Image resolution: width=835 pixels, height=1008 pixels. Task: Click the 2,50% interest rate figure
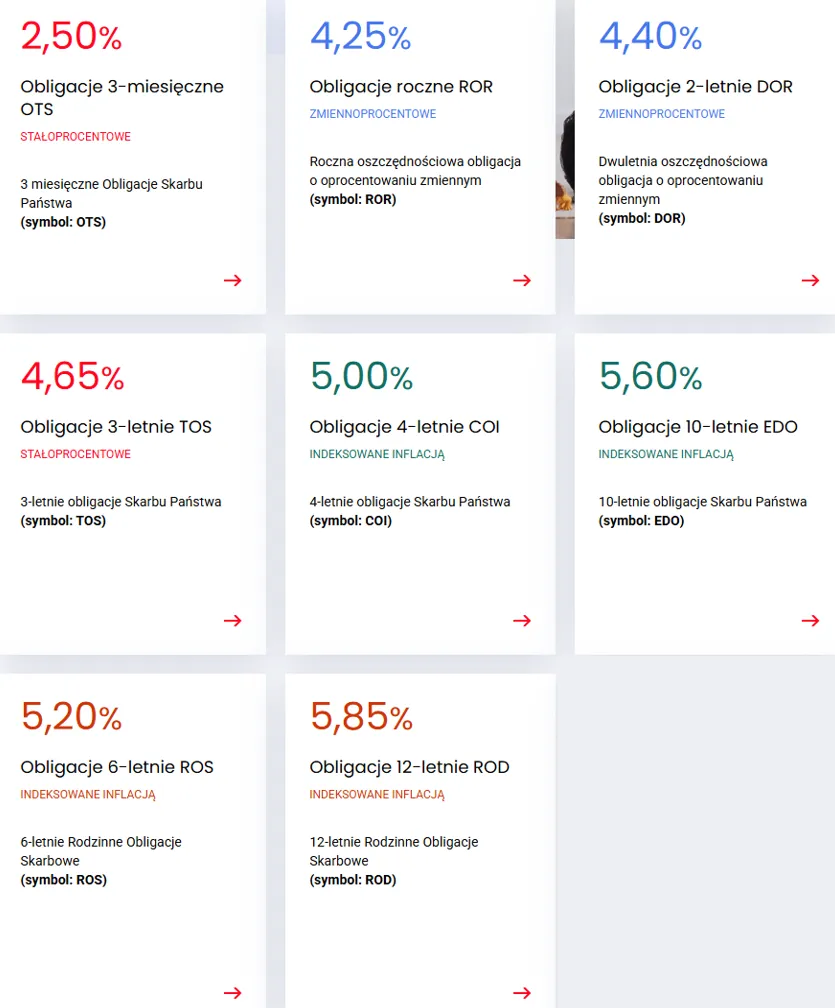[71, 37]
